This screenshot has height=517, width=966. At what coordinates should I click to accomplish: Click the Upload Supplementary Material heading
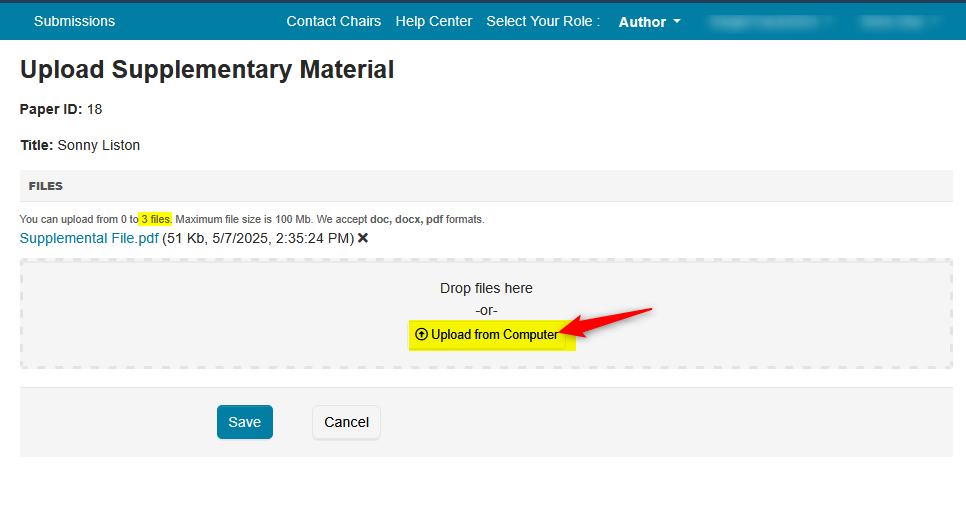click(207, 70)
